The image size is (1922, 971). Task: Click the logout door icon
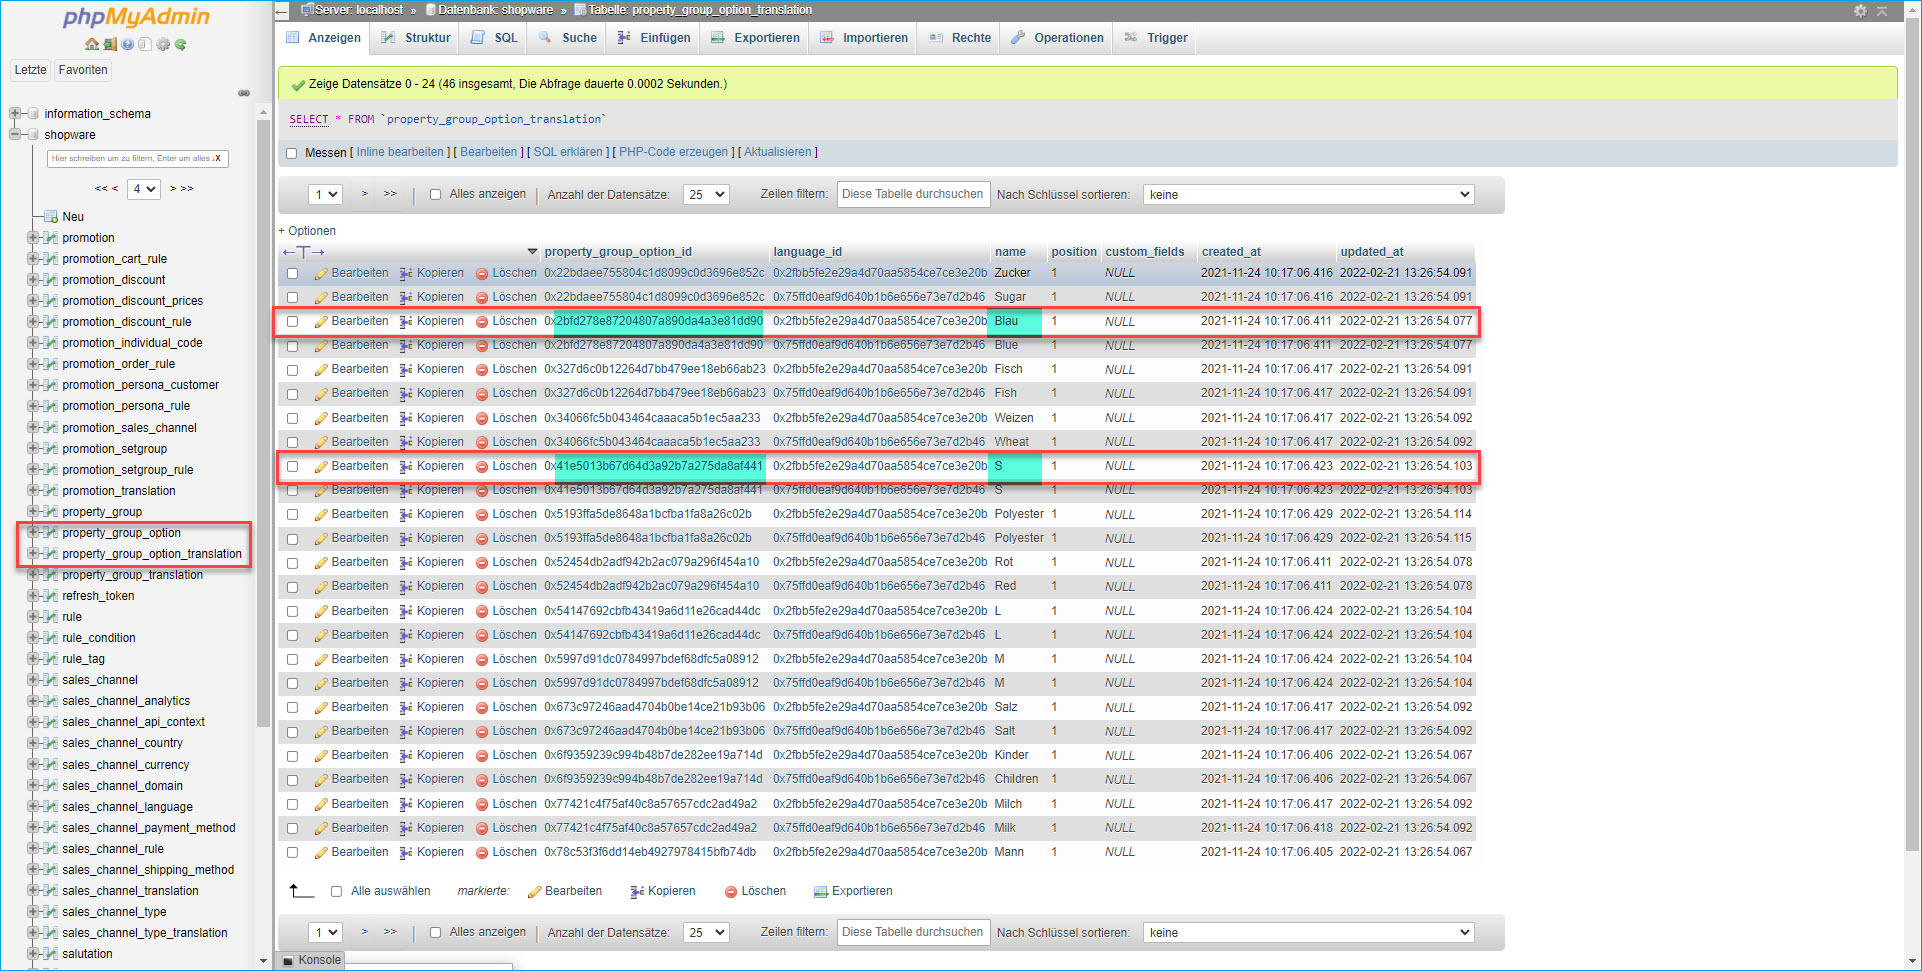point(110,44)
